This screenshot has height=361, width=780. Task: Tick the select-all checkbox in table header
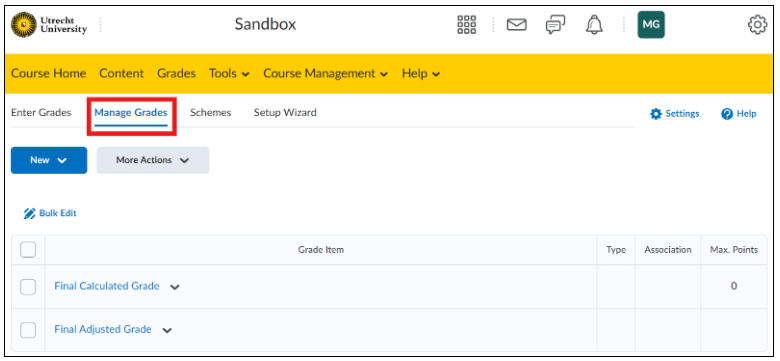(x=28, y=250)
